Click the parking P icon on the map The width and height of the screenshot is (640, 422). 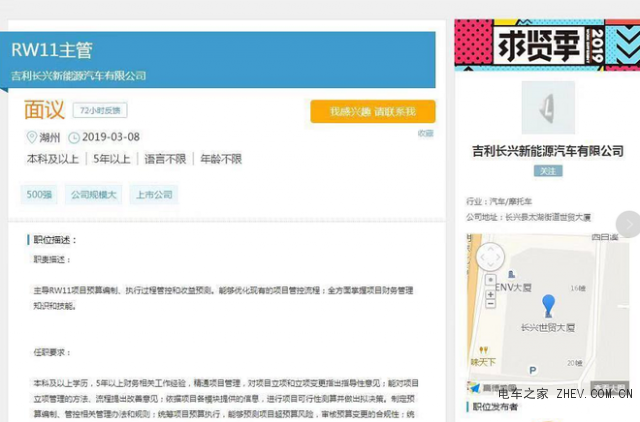[x=533, y=370]
